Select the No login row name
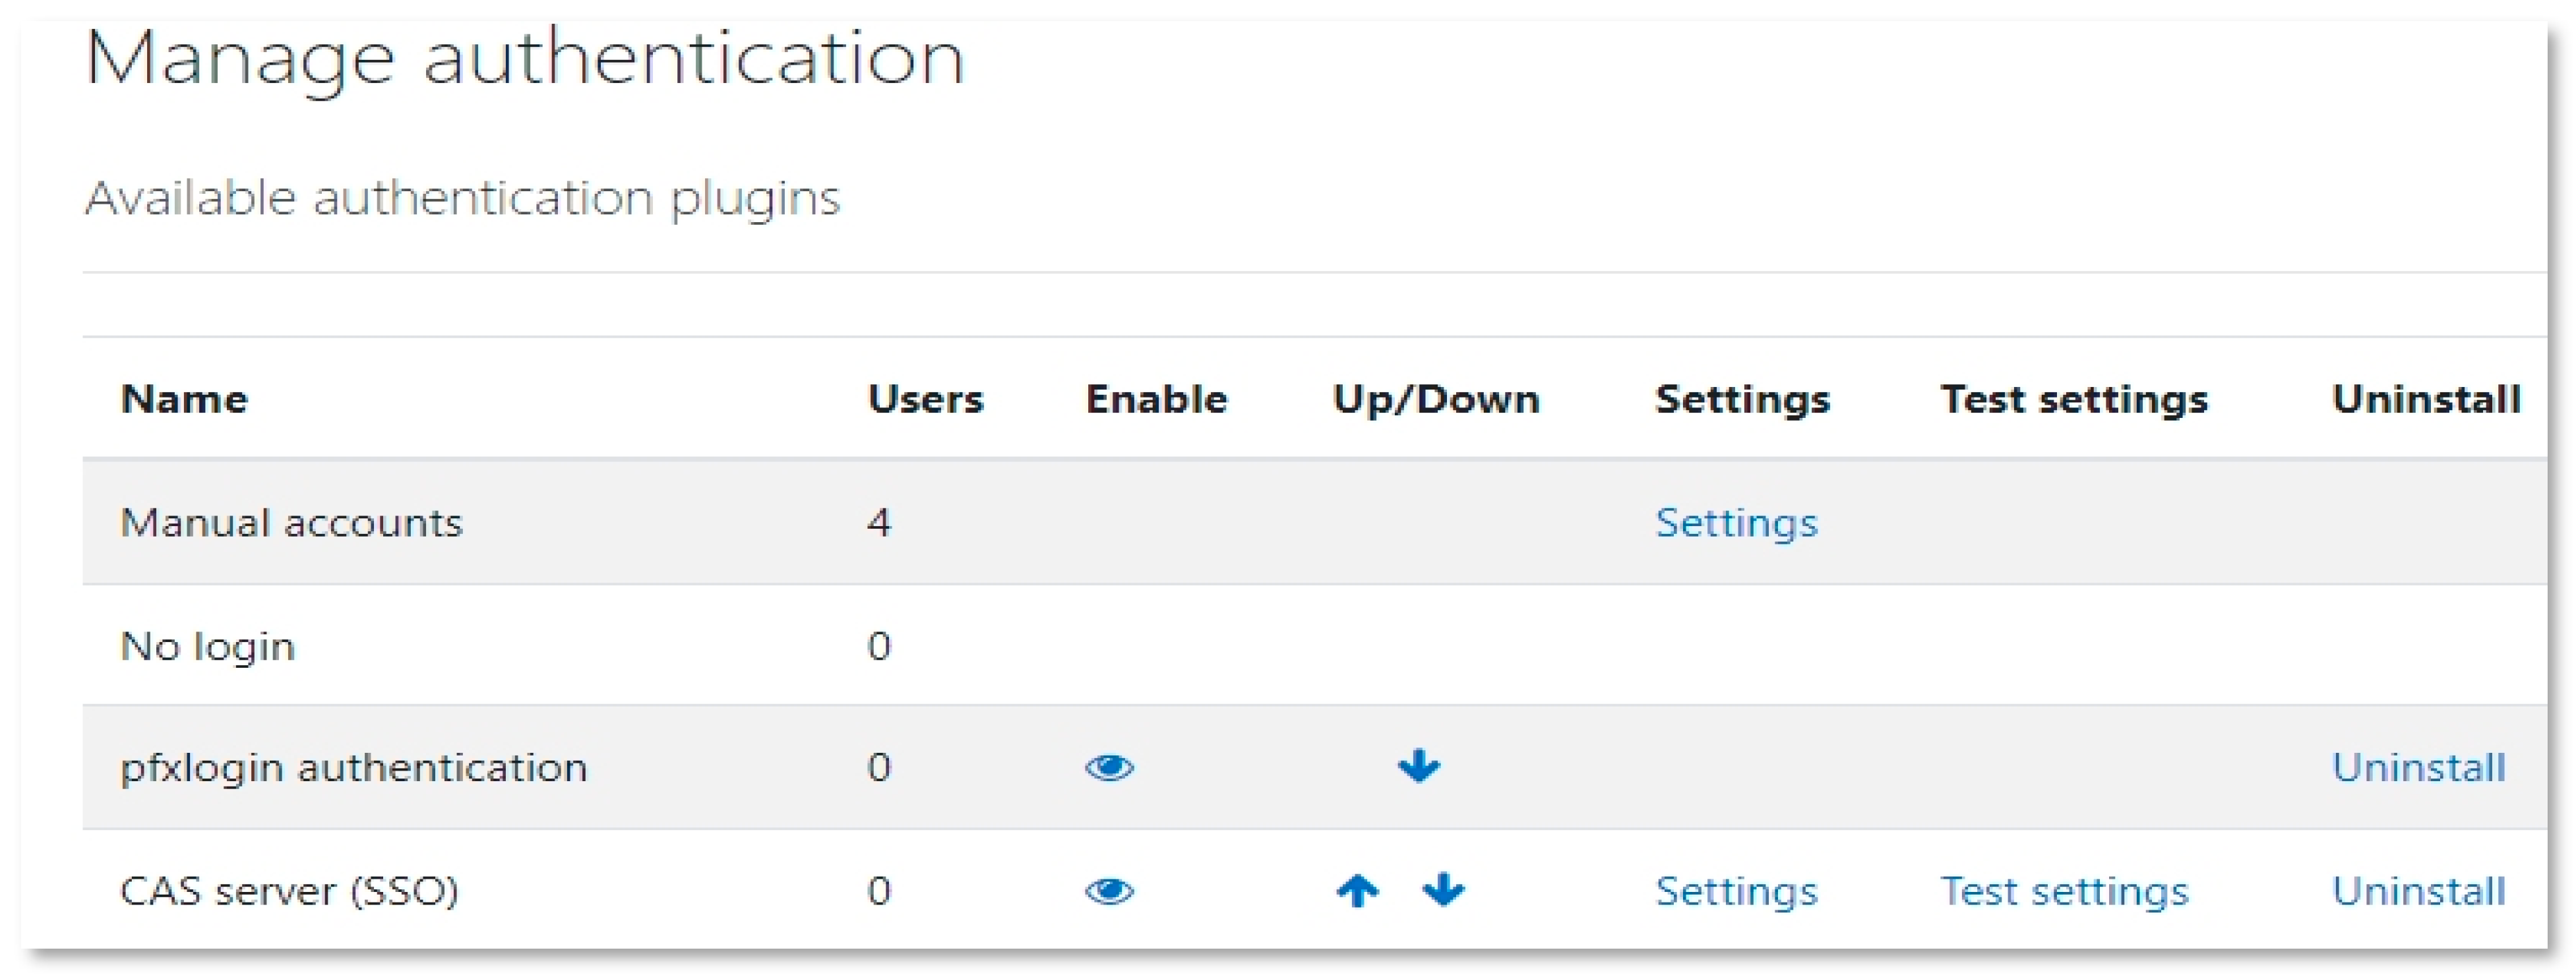Image resolution: width=2576 pixels, height=975 pixels. click(207, 646)
